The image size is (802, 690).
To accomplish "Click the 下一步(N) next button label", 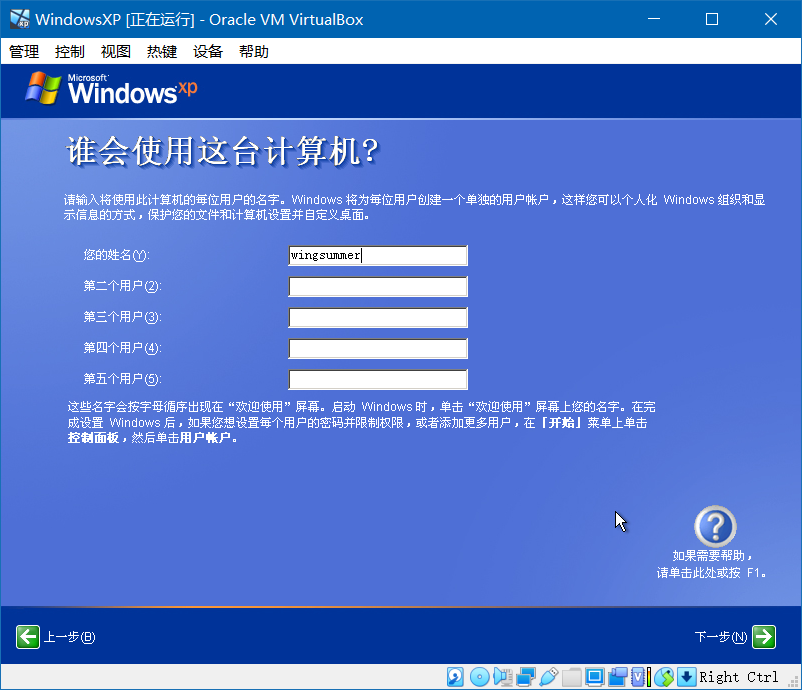I will 721,637.
